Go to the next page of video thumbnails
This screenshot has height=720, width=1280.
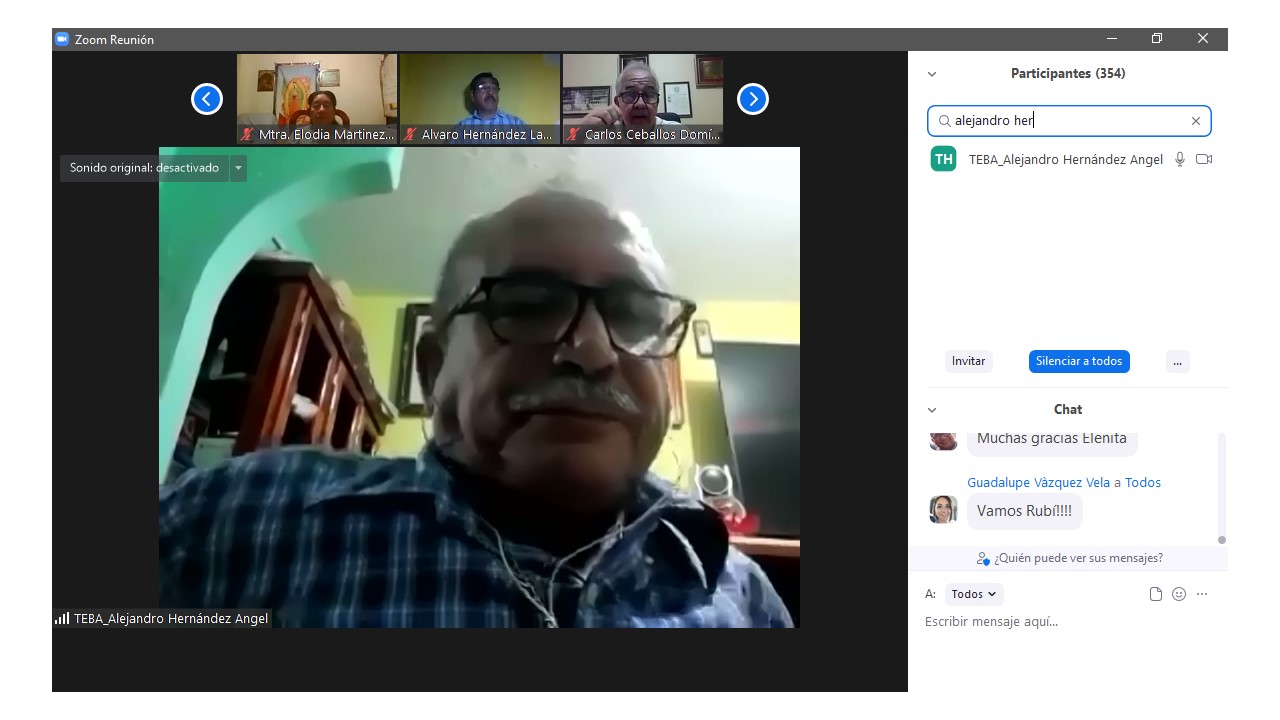(753, 99)
